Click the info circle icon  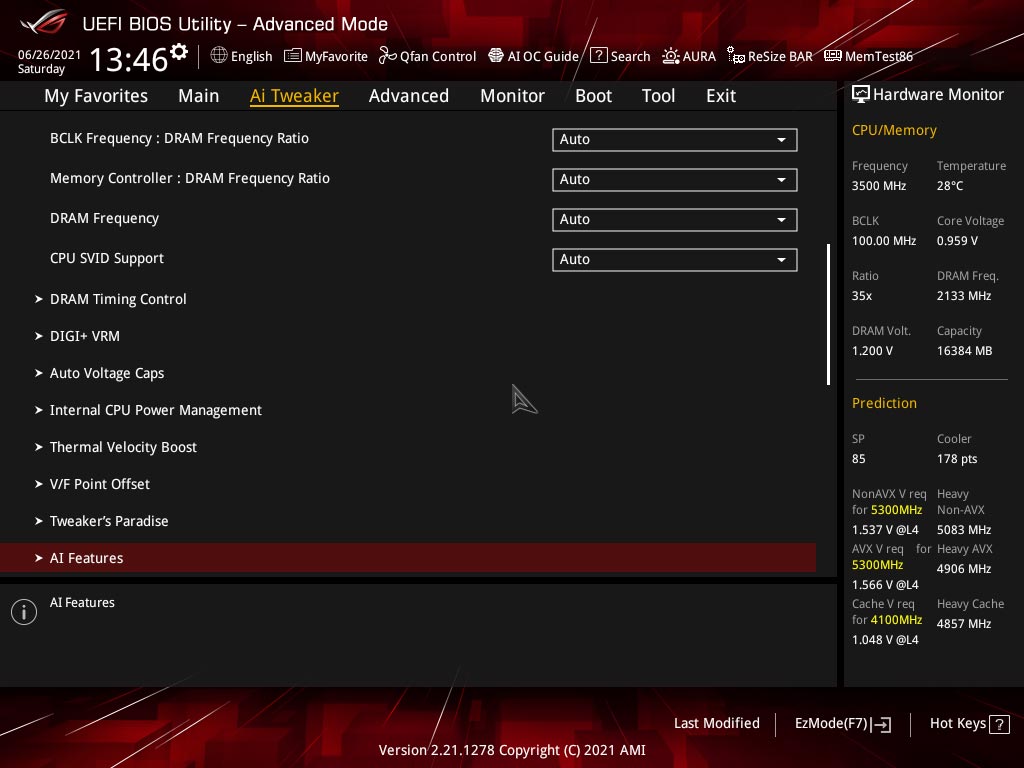(24, 612)
